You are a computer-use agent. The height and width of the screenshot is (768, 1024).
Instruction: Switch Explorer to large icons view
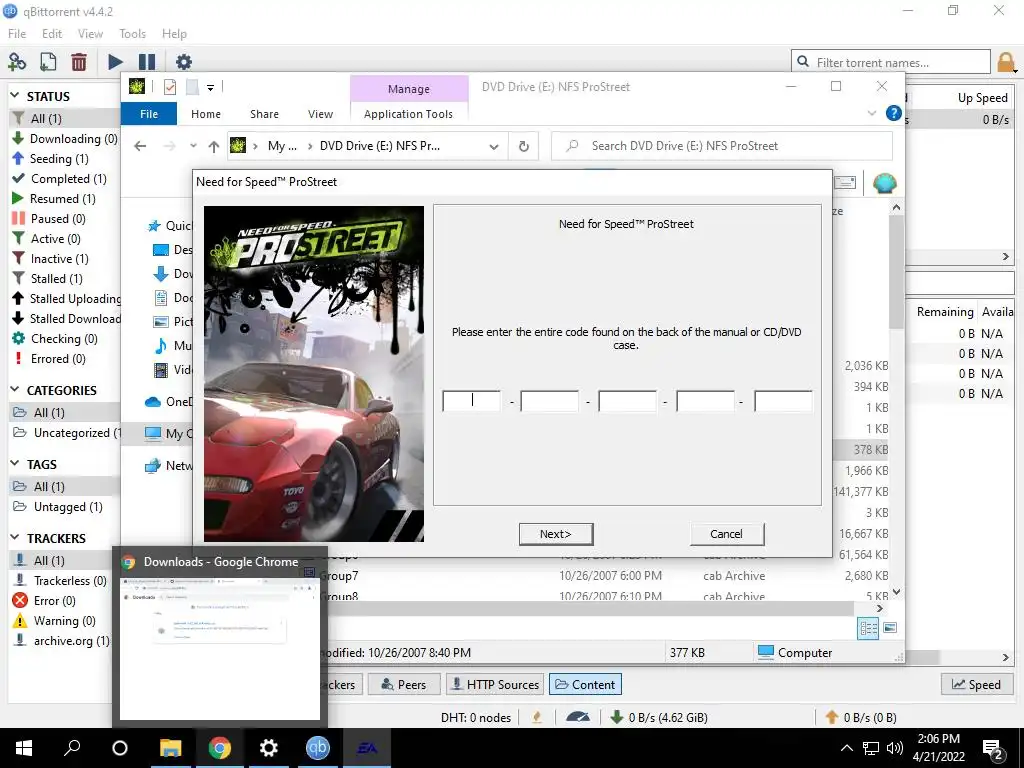click(890, 628)
